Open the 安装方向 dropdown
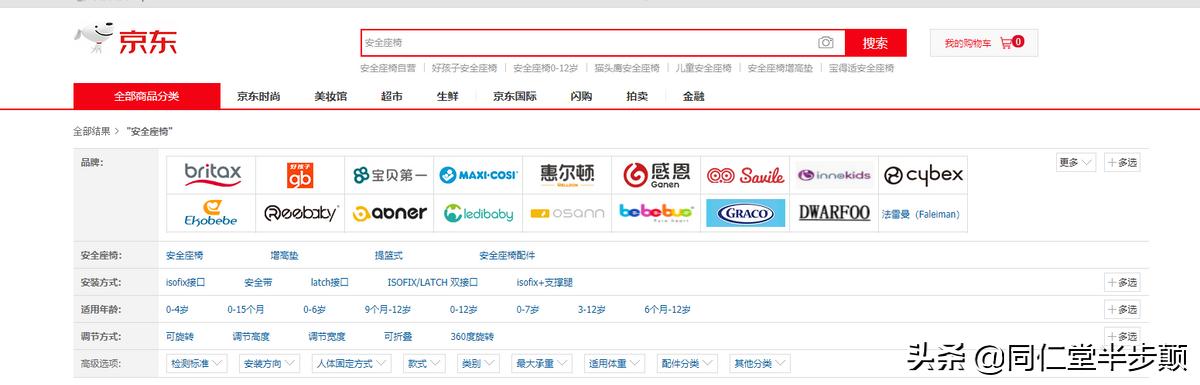 point(270,363)
